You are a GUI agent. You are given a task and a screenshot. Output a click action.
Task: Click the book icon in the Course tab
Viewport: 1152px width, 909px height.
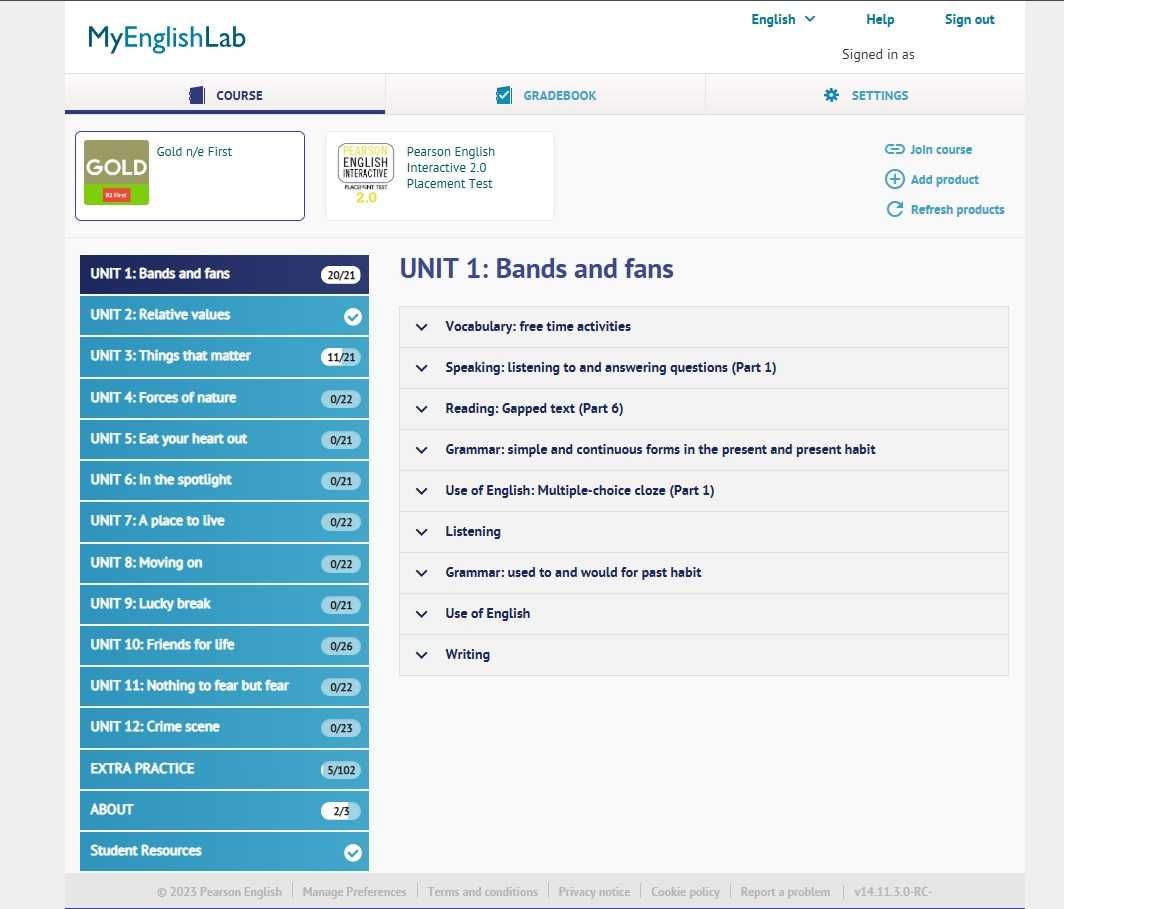tap(197, 95)
